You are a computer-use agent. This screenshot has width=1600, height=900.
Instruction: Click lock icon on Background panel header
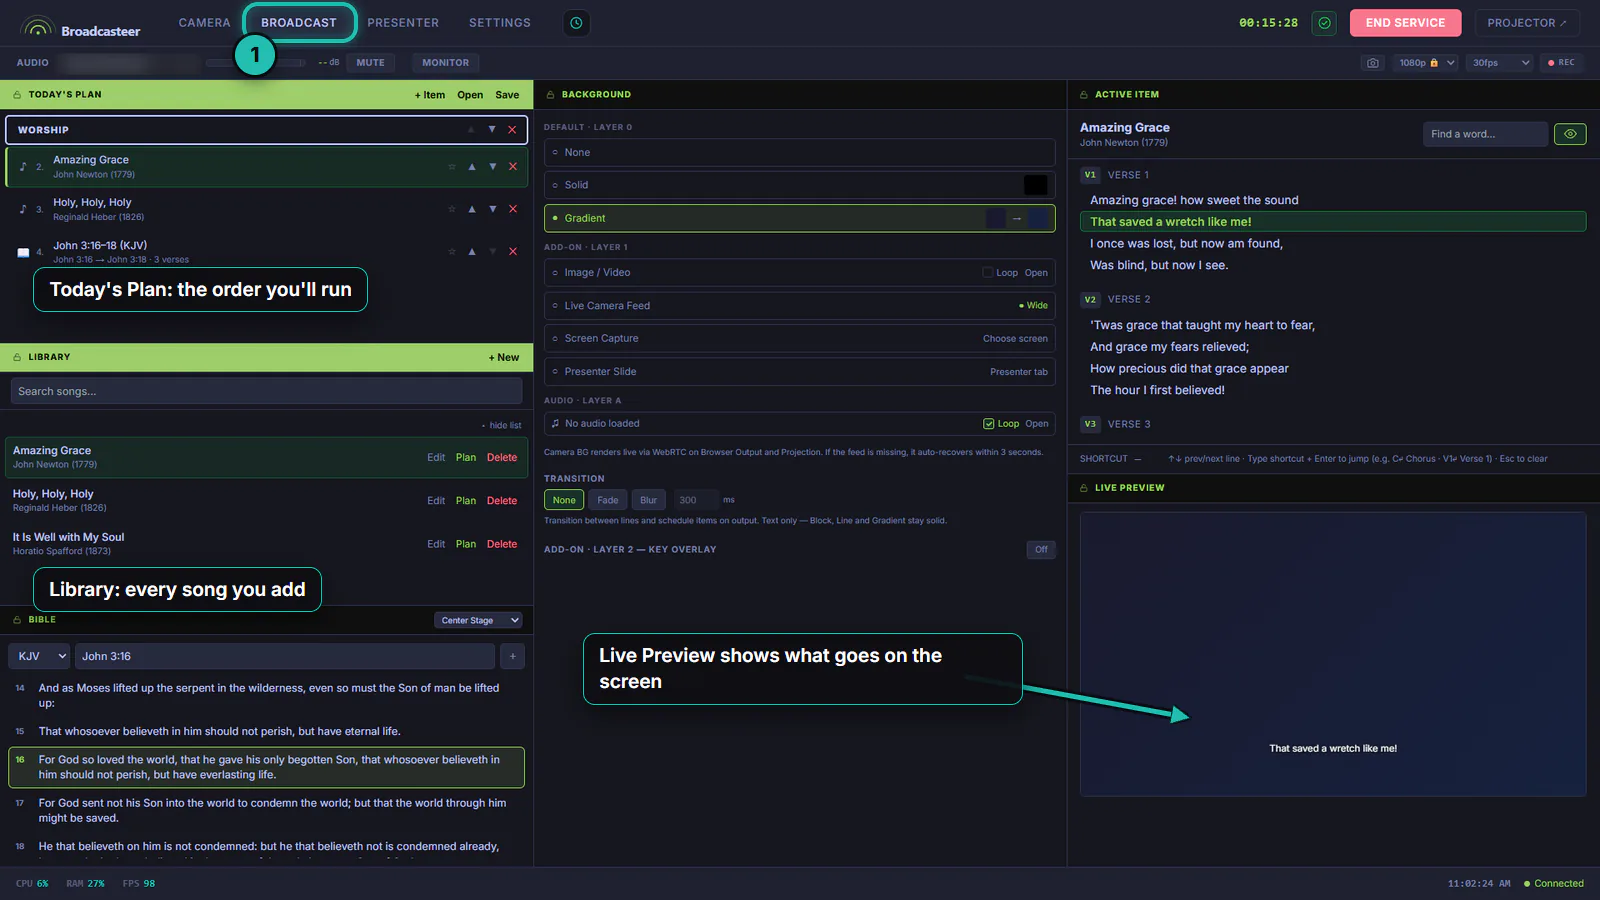point(550,95)
